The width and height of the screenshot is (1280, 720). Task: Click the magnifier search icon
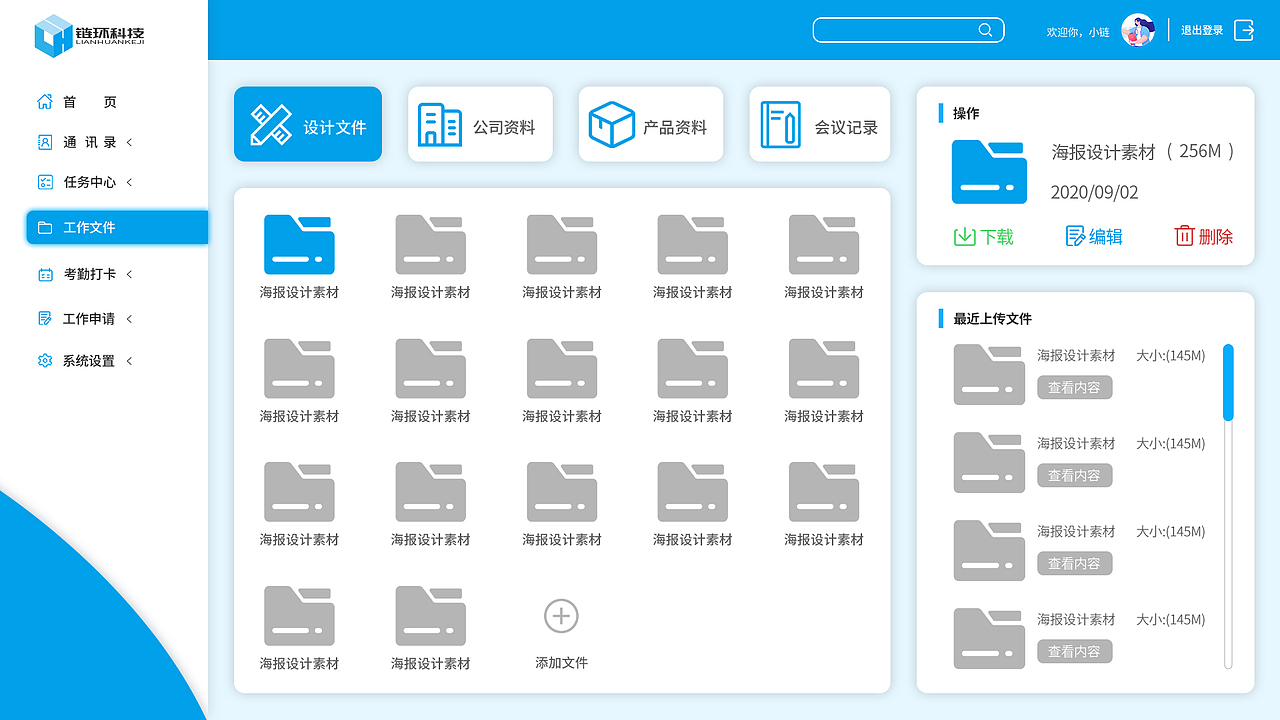[x=985, y=30]
